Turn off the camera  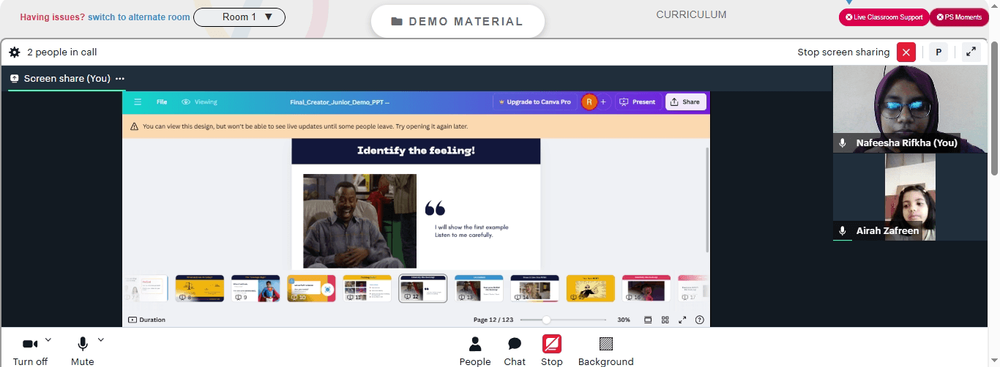[x=30, y=351]
